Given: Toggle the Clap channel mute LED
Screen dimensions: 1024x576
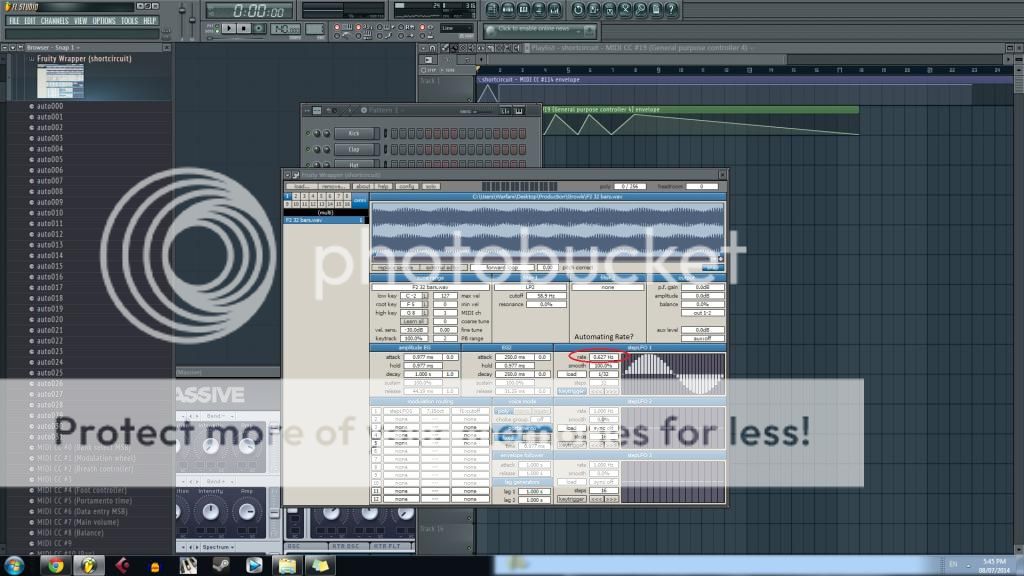Looking at the screenshot, I should pos(308,150).
